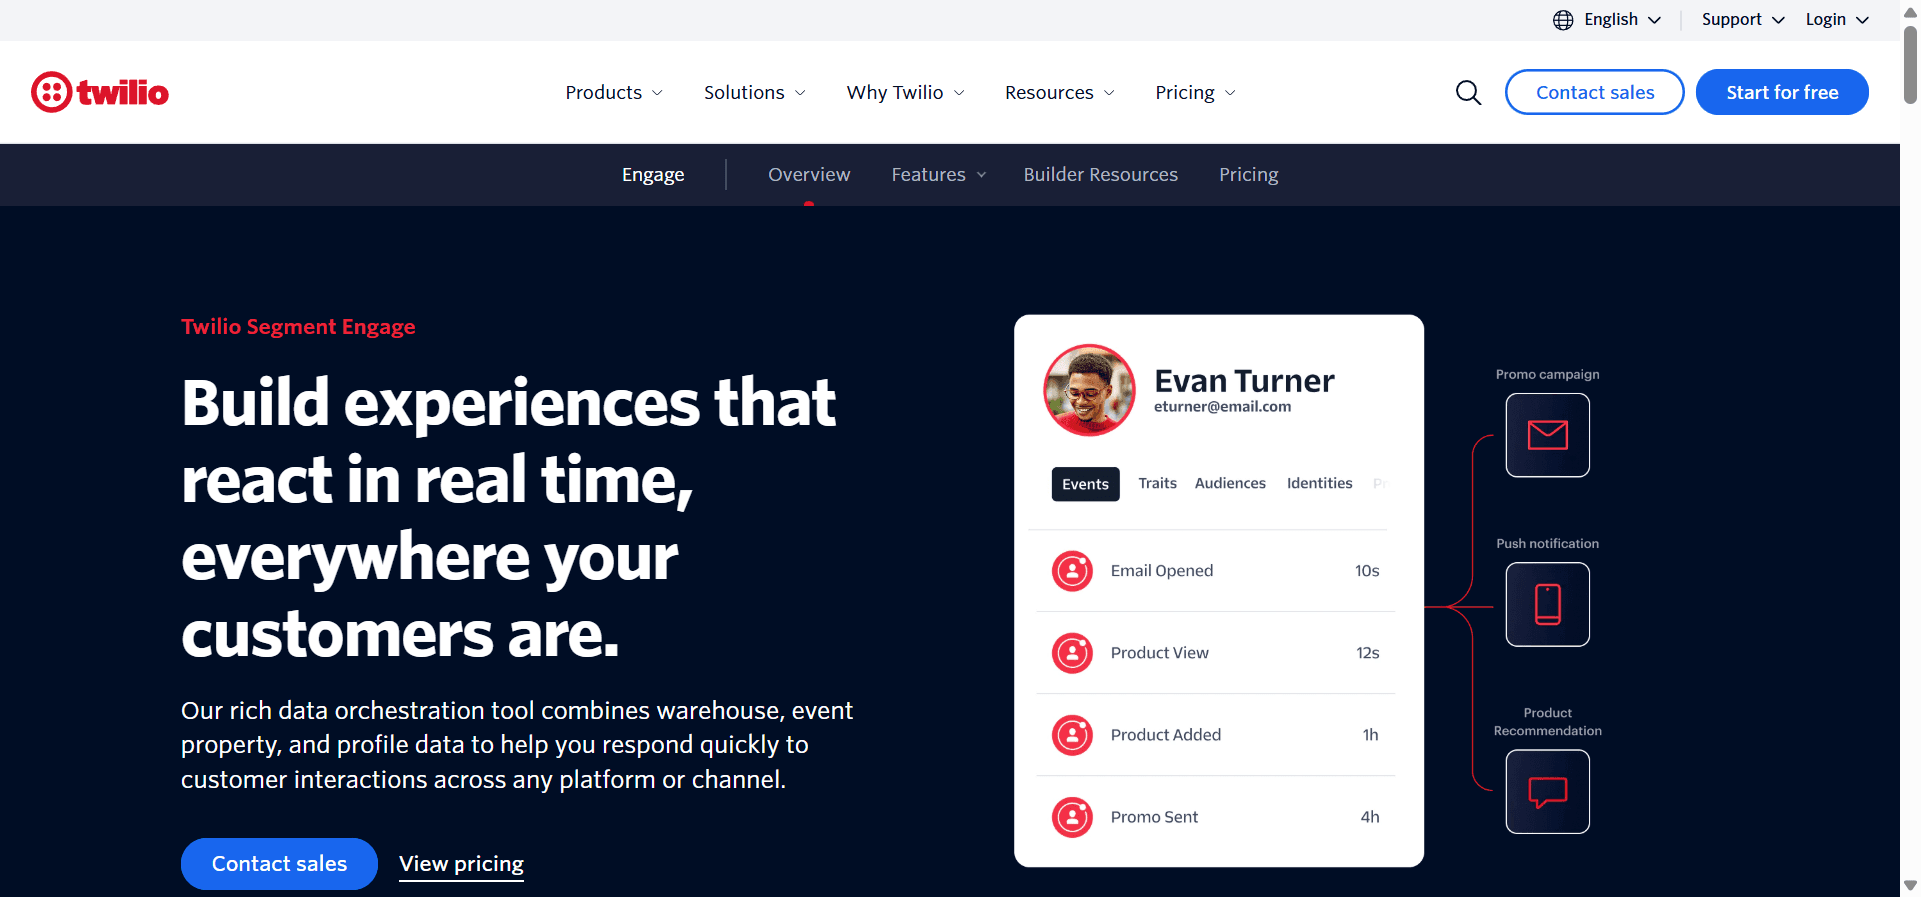The height and width of the screenshot is (897, 1921).
Task: Click the Product Added event icon
Action: pos(1072,735)
